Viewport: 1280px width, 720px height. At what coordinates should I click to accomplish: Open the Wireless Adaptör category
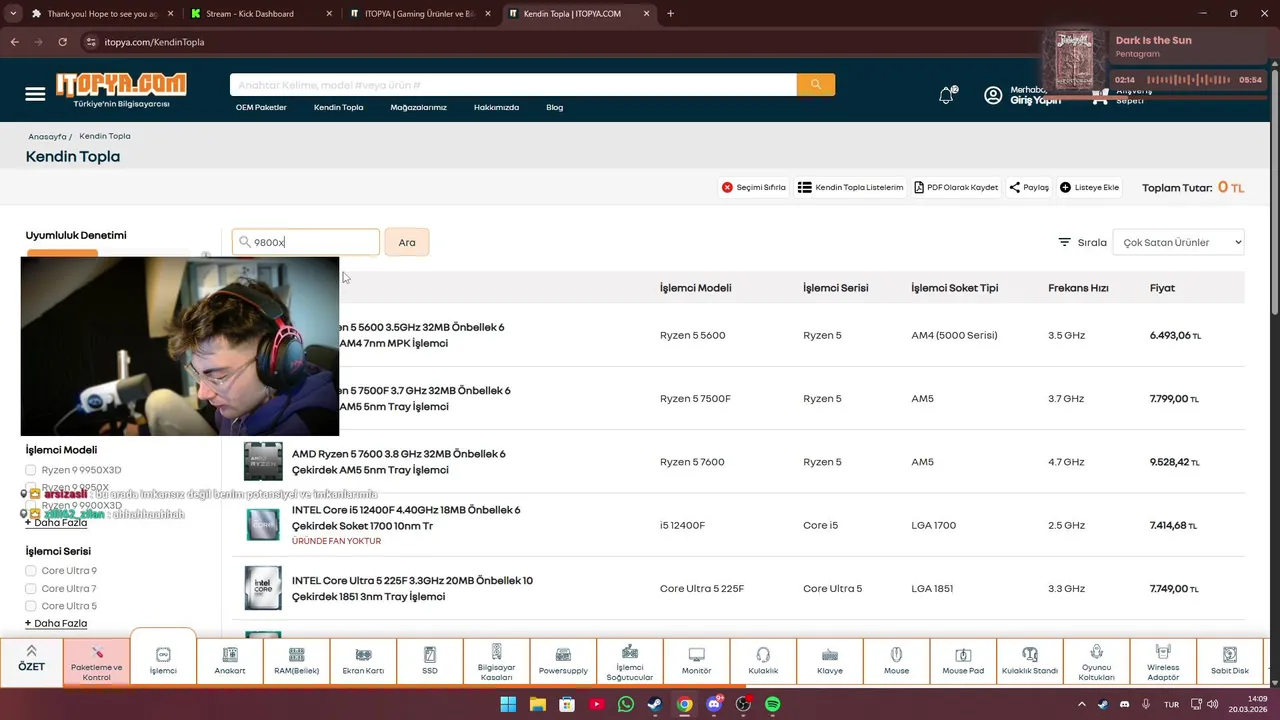(x=1163, y=662)
